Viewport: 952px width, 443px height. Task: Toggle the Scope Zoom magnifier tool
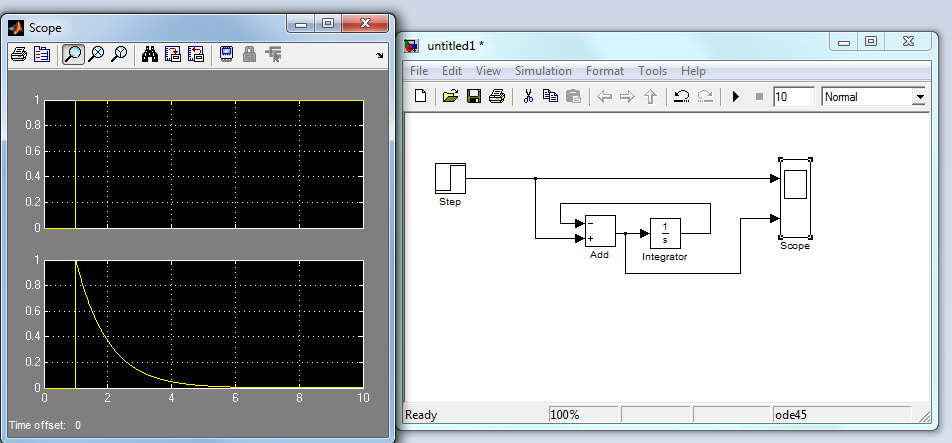pyautogui.click(x=72, y=55)
